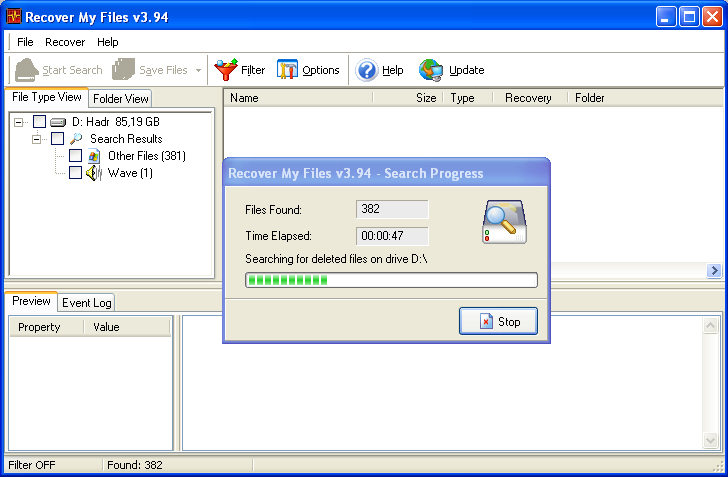Click preview pane scroll up arrow
The height and width of the screenshot is (477, 728).
710,326
